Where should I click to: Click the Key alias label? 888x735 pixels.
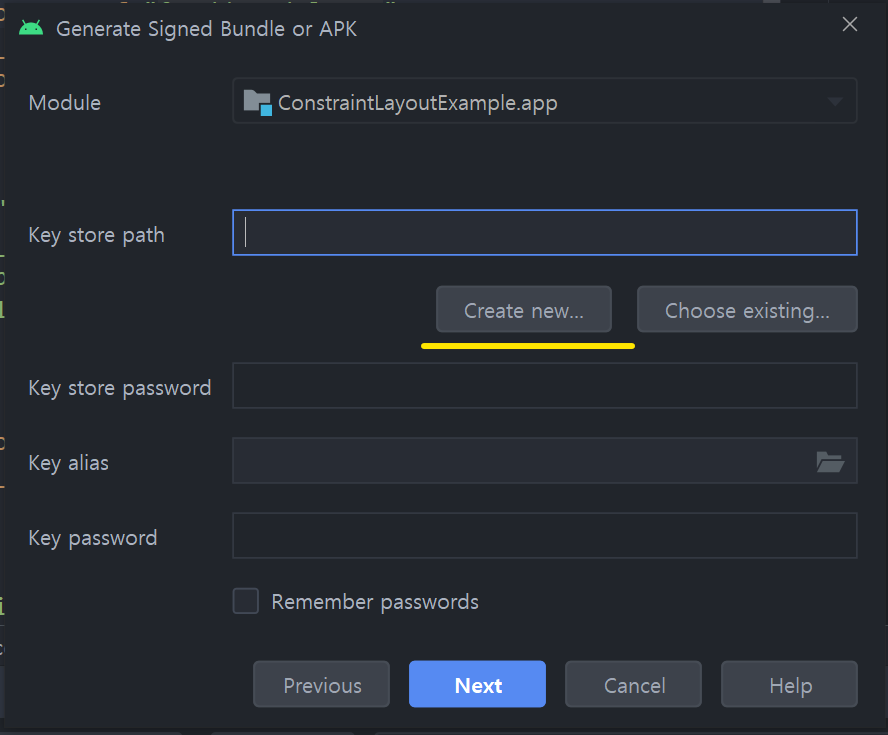pos(69,463)
